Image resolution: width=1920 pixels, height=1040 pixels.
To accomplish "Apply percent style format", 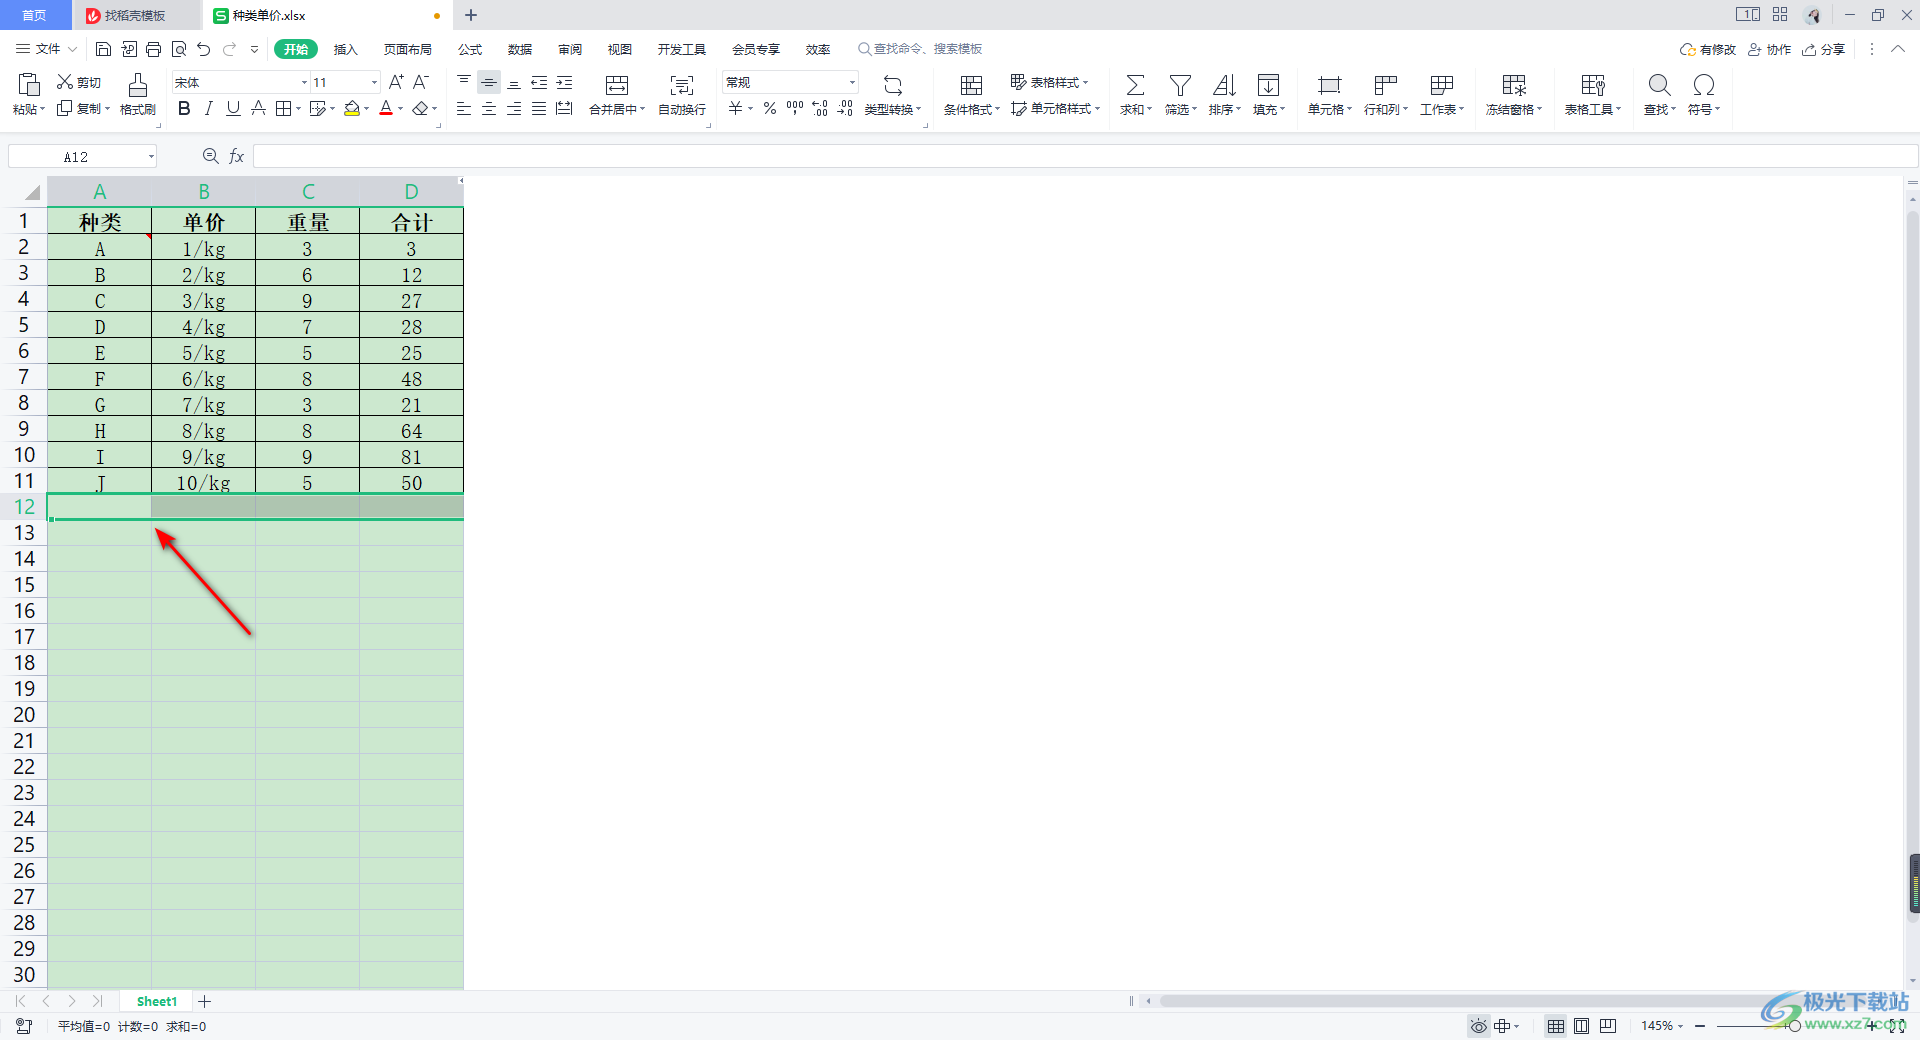I will [x=770, y=108].
